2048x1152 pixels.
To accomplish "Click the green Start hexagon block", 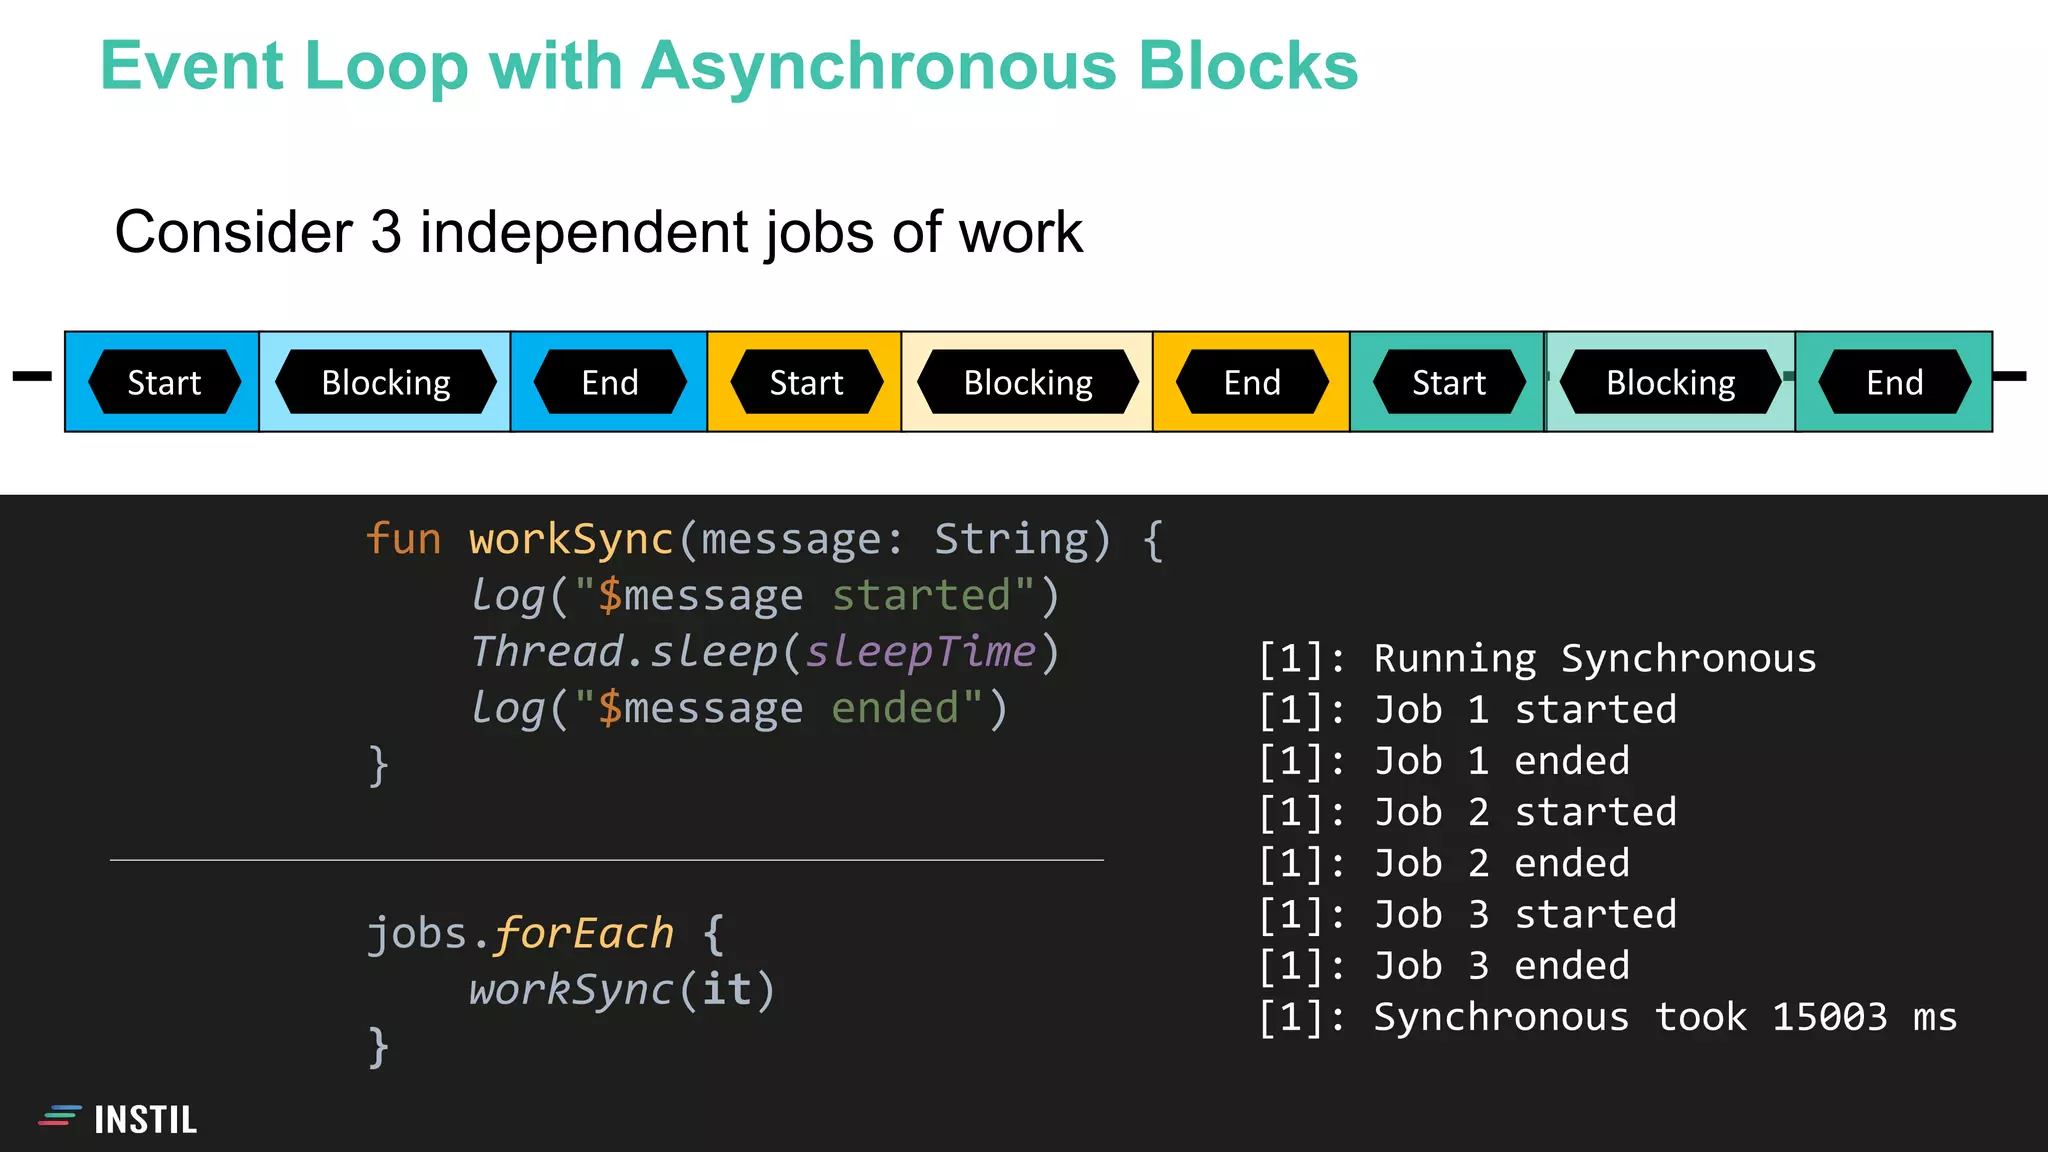I will pyautogui.click(x=1448, y=382).
